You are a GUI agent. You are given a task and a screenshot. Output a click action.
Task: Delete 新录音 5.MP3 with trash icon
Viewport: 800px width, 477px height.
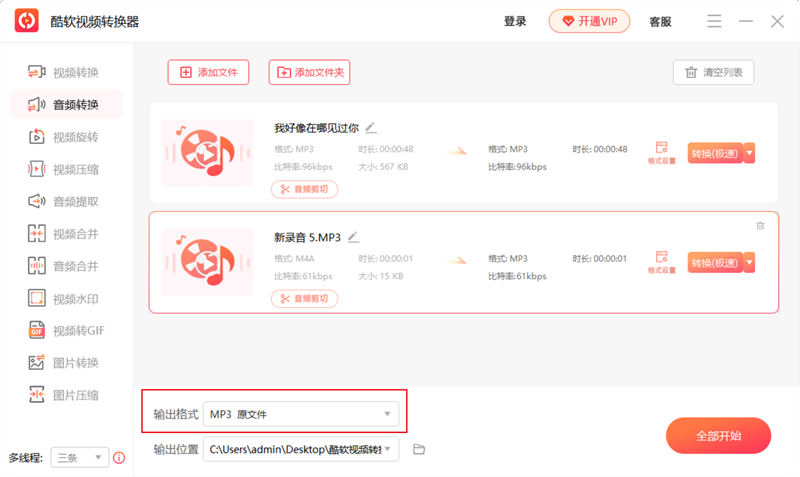760,225
